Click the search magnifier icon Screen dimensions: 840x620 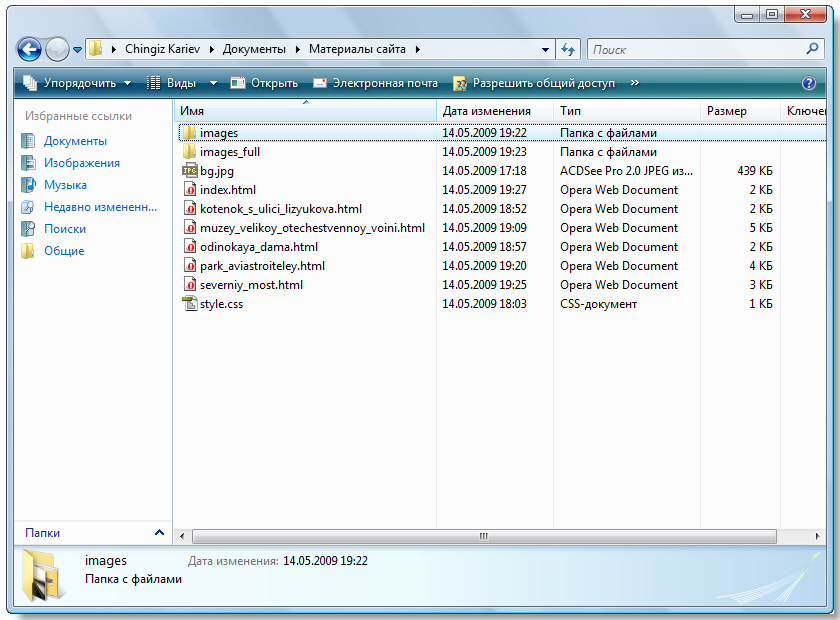point(812,48)
